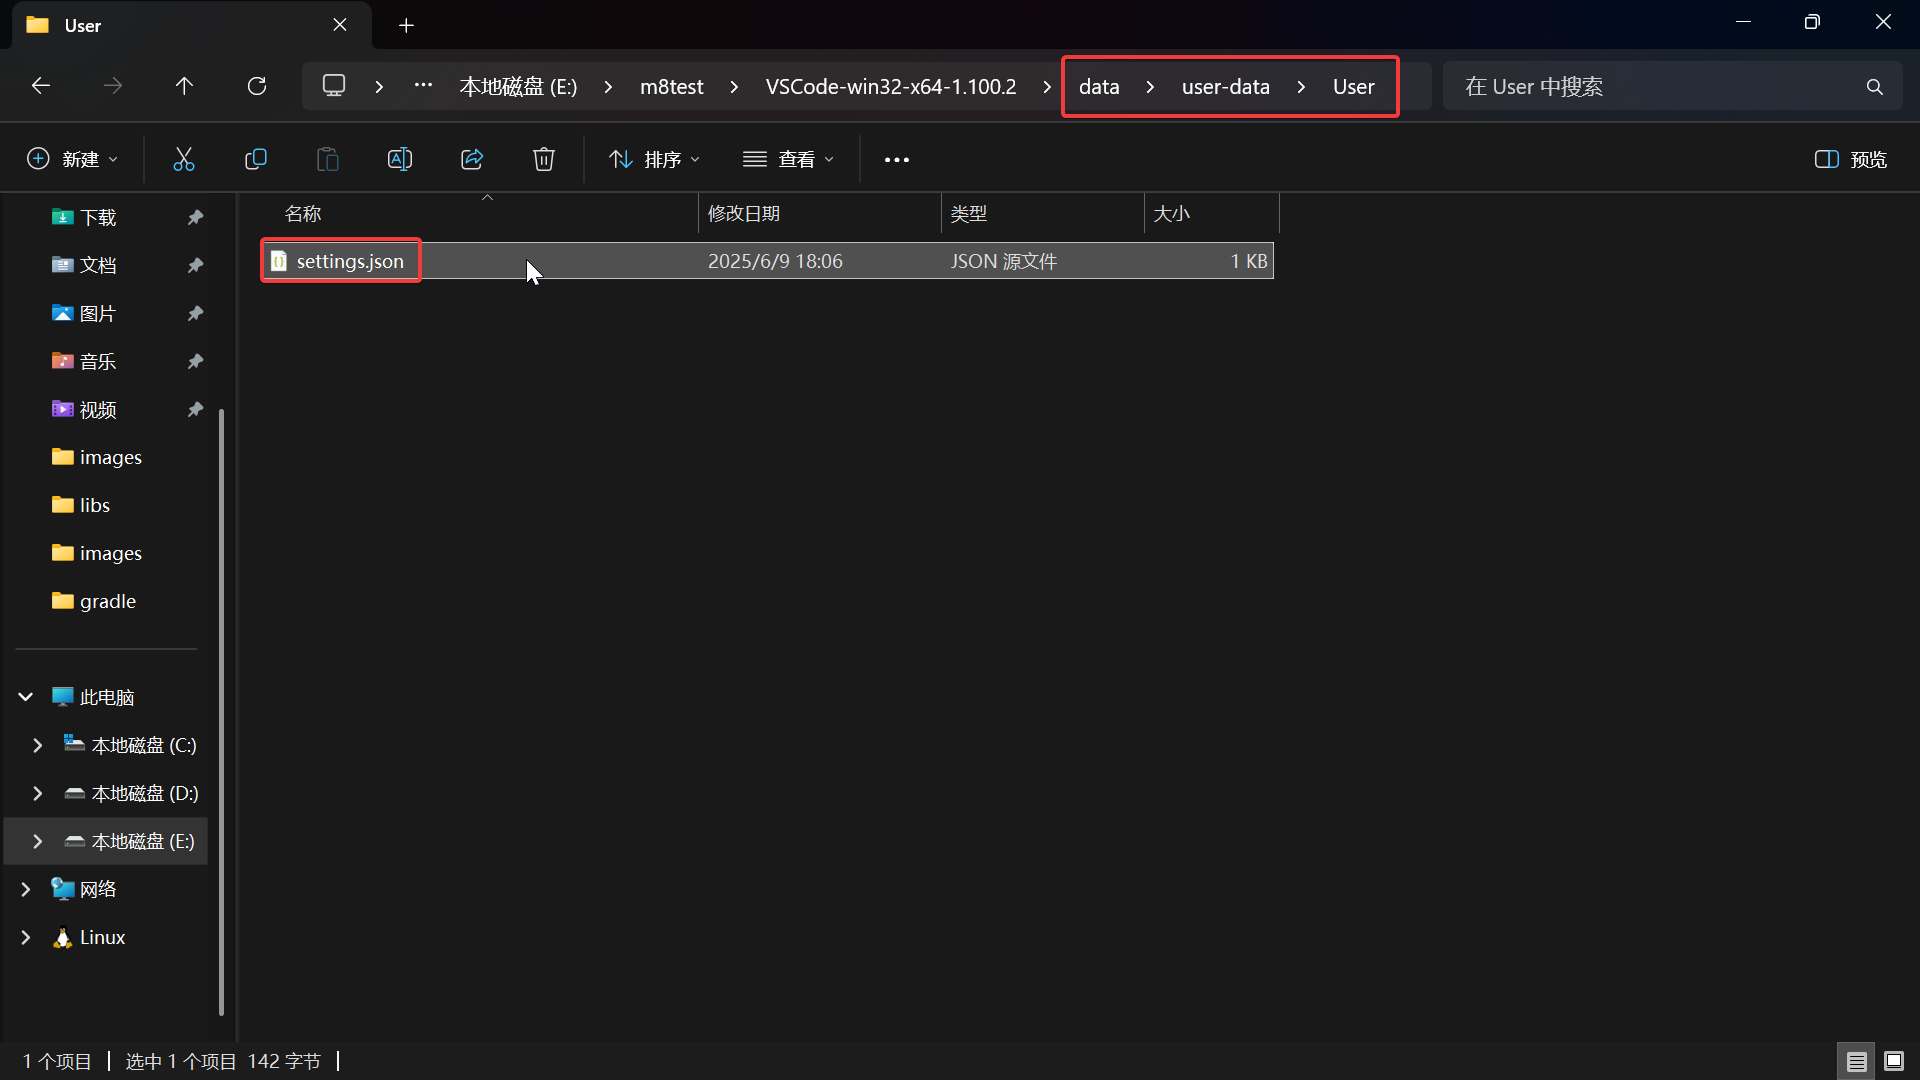Open a new tab with plus button
1920x1080 pixels.
pos(406,25)
